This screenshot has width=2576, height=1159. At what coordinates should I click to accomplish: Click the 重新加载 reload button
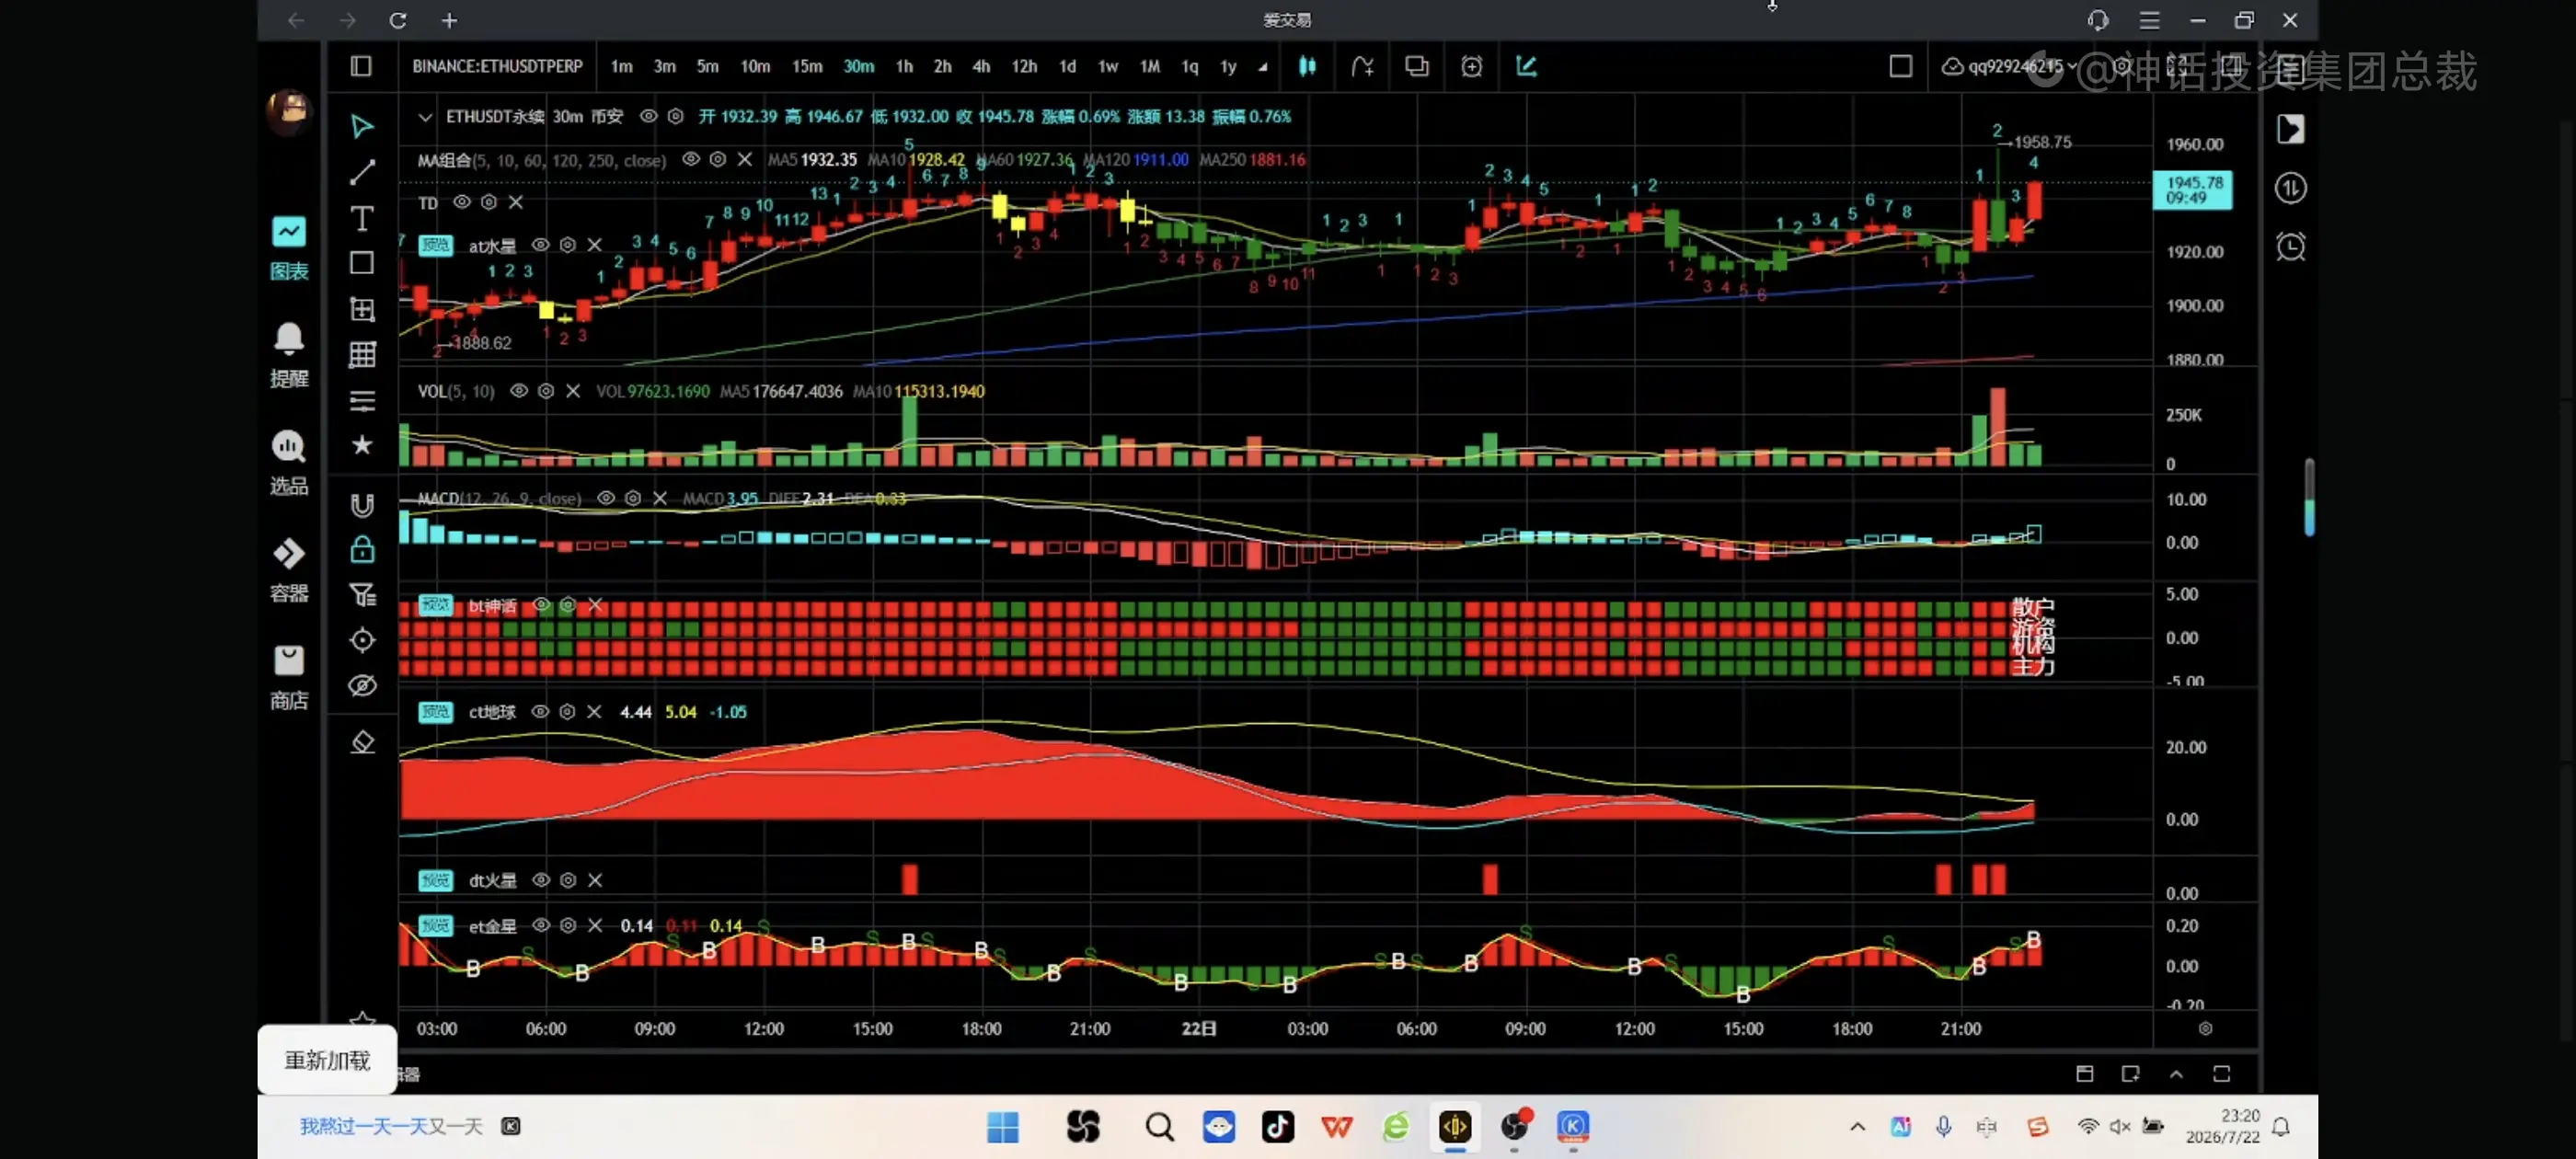point(327,1060)
